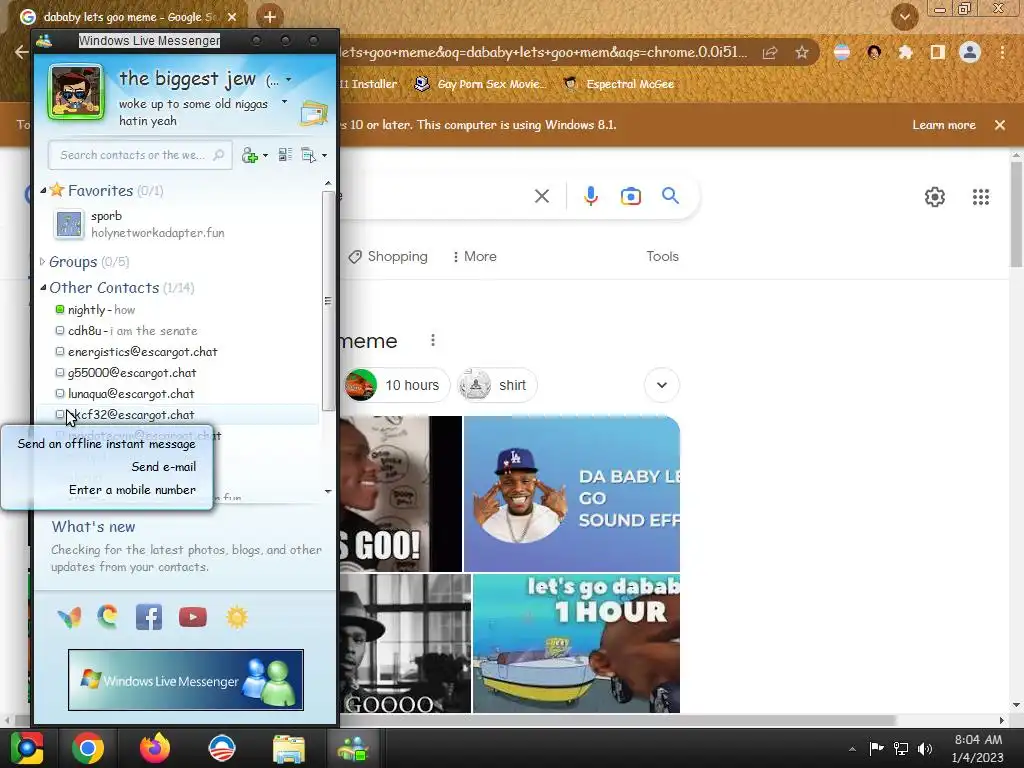
Task: Select the dababy lets goo meme browser tab
Action: click(128, 17)
